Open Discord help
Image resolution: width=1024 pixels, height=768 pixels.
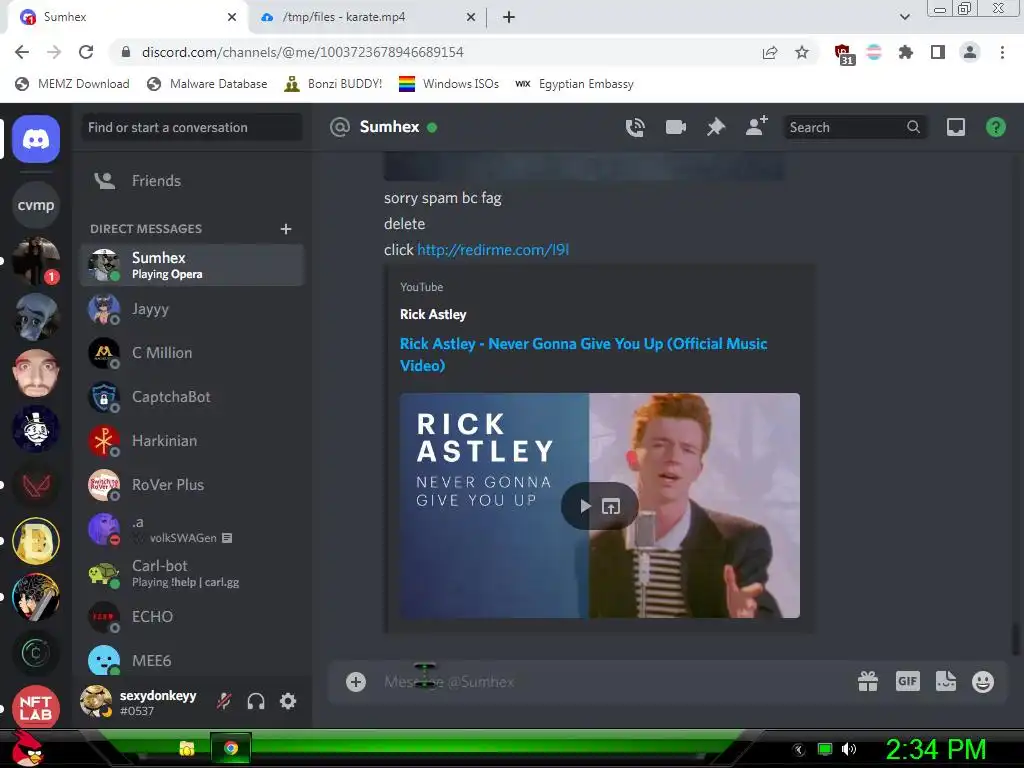click(995, 127)
